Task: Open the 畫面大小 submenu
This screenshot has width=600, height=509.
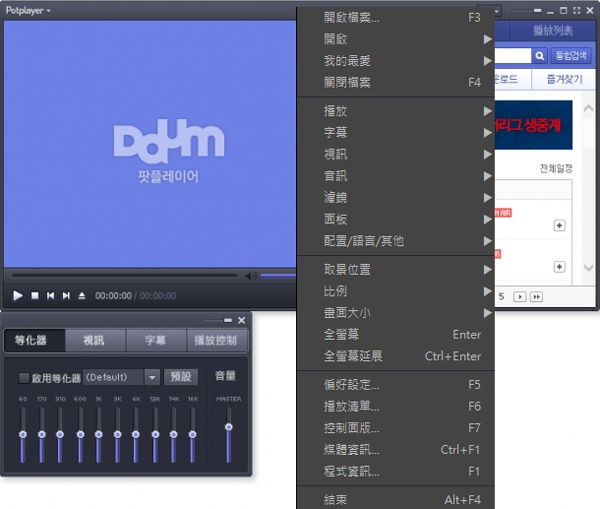Action: click(x=396, y=313)
